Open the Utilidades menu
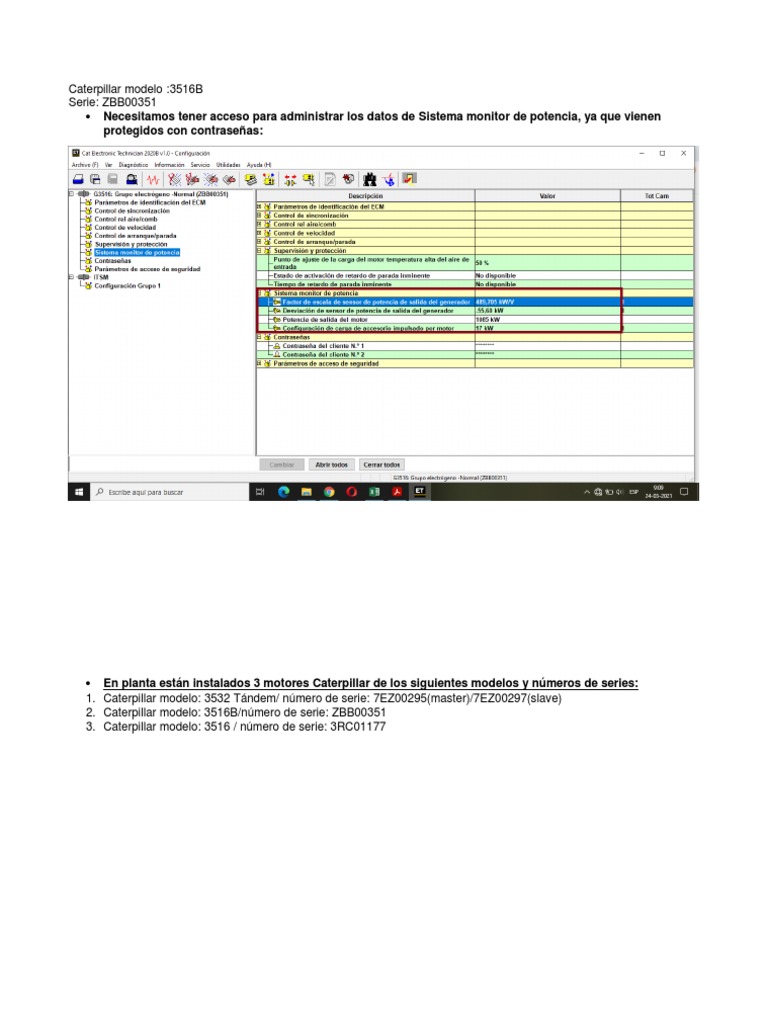768x1024 pixels. pos(228,165)
